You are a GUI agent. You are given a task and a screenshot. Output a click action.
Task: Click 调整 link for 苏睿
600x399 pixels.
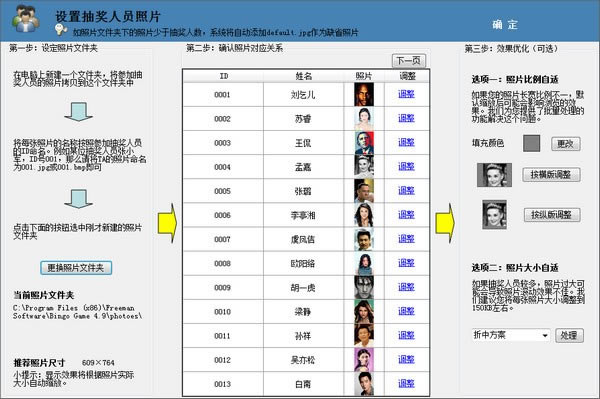click(406, 118)
